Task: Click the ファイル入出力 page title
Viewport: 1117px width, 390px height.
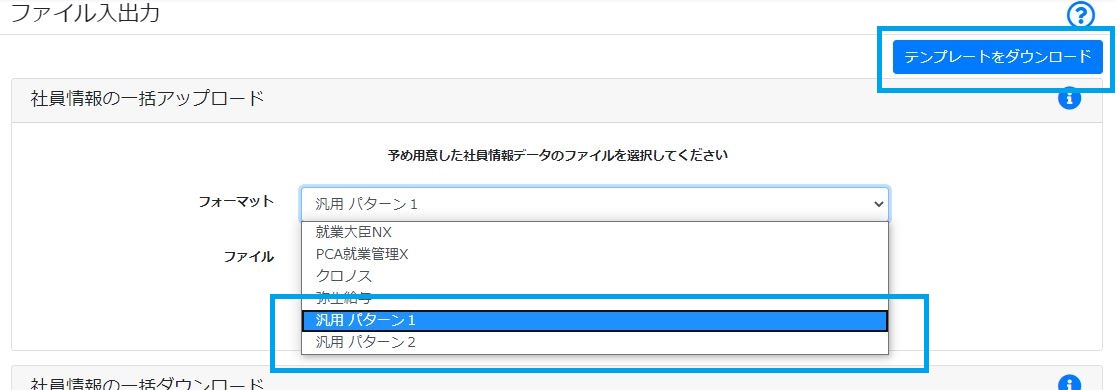Action: 85,13
